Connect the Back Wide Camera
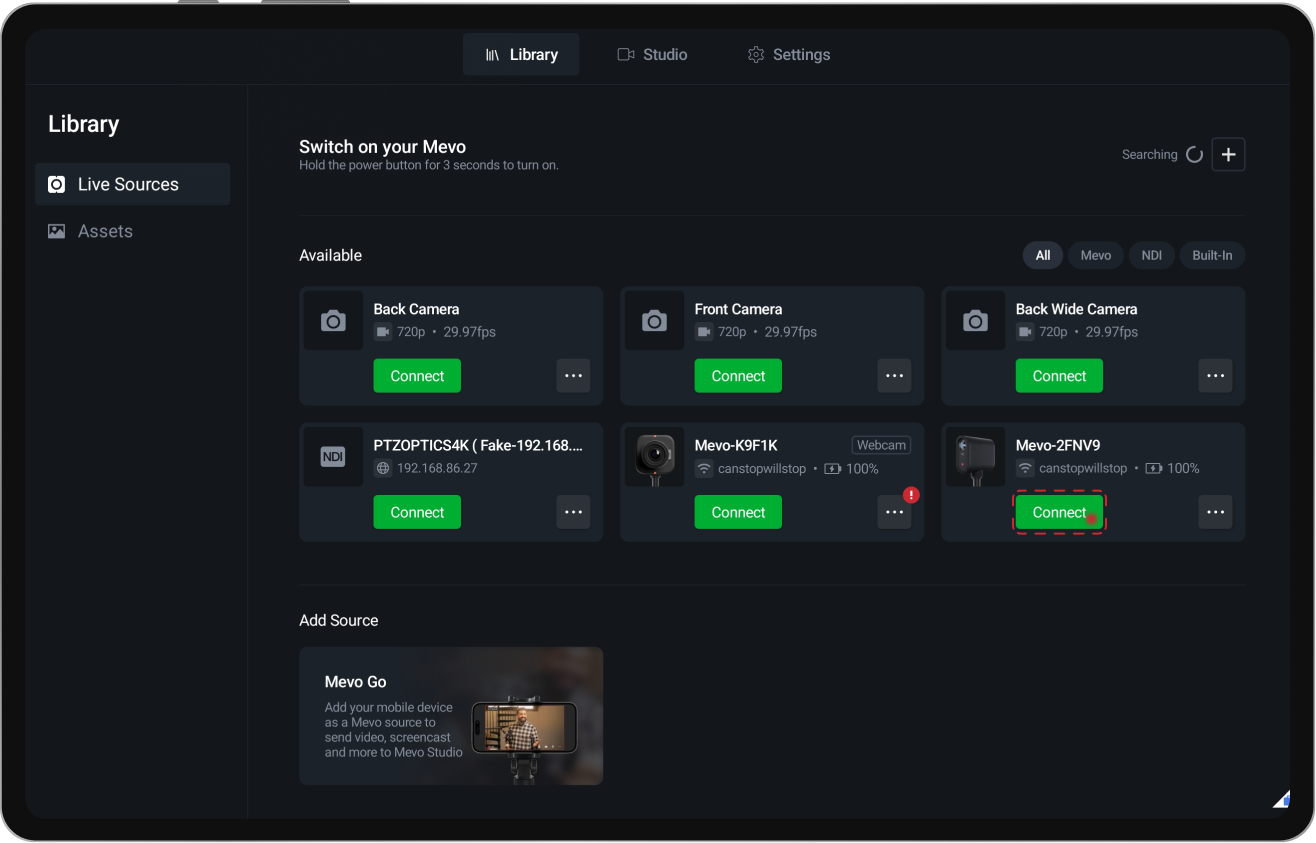The height and width of the screenshot is (843, 1316). (1059, 376)
